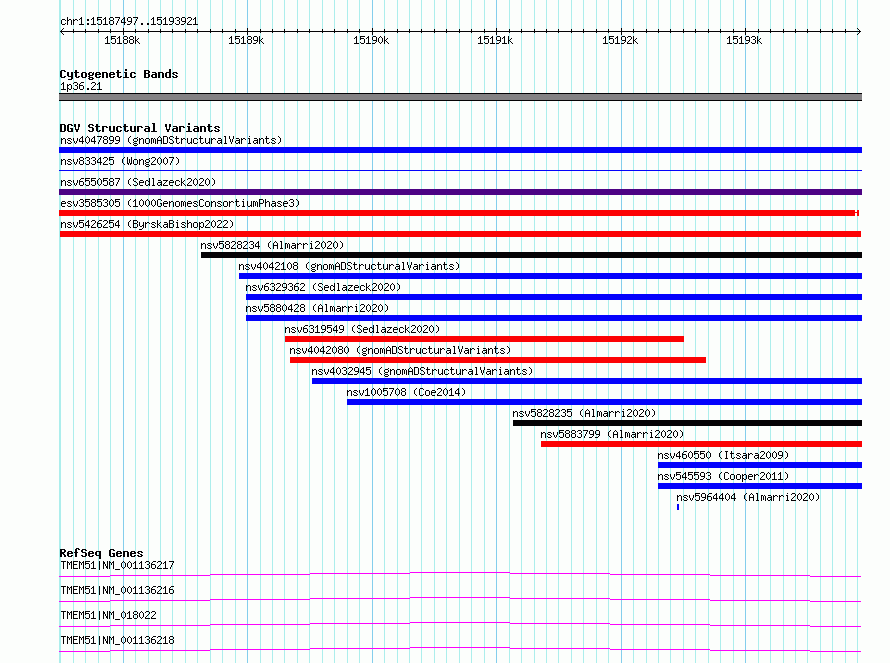Click the RefSeq Genes track title

click(x=101, y=553)
